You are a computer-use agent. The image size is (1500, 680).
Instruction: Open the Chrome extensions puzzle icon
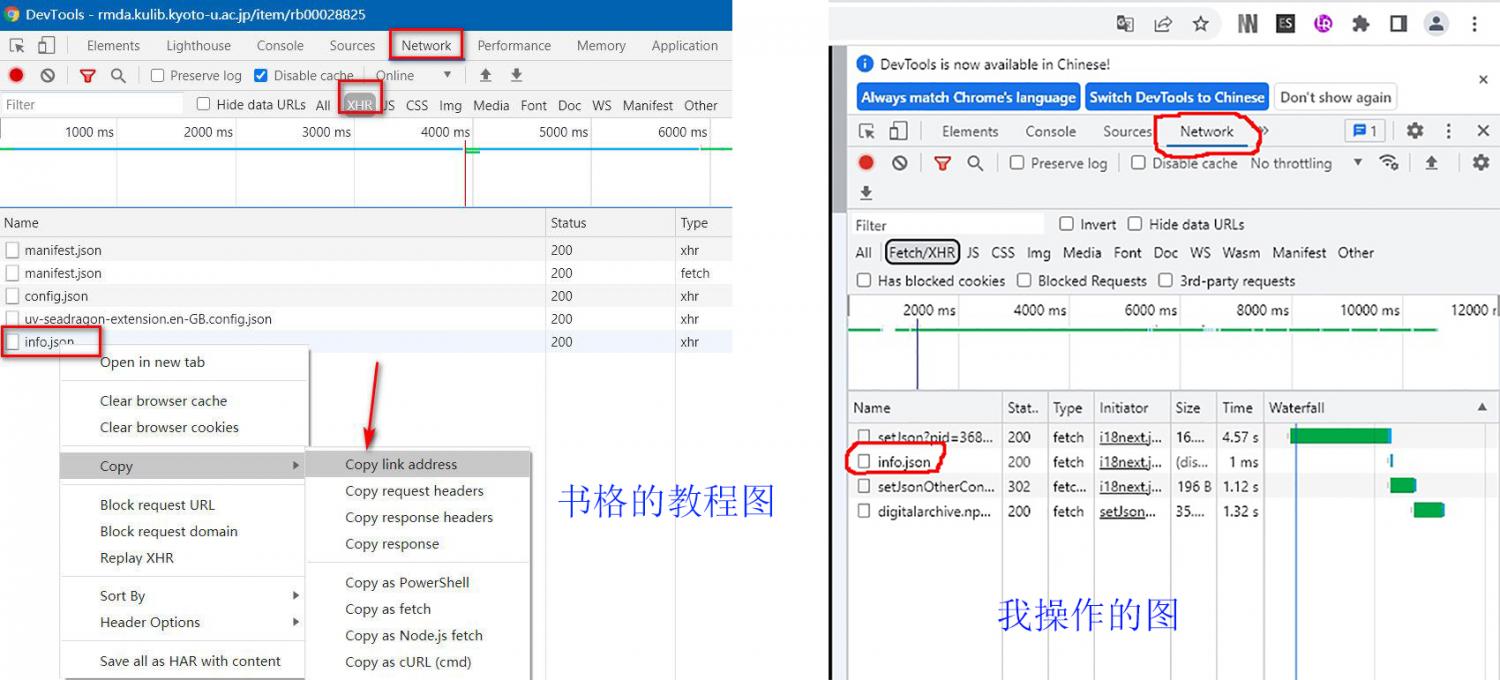(1361, 24)
